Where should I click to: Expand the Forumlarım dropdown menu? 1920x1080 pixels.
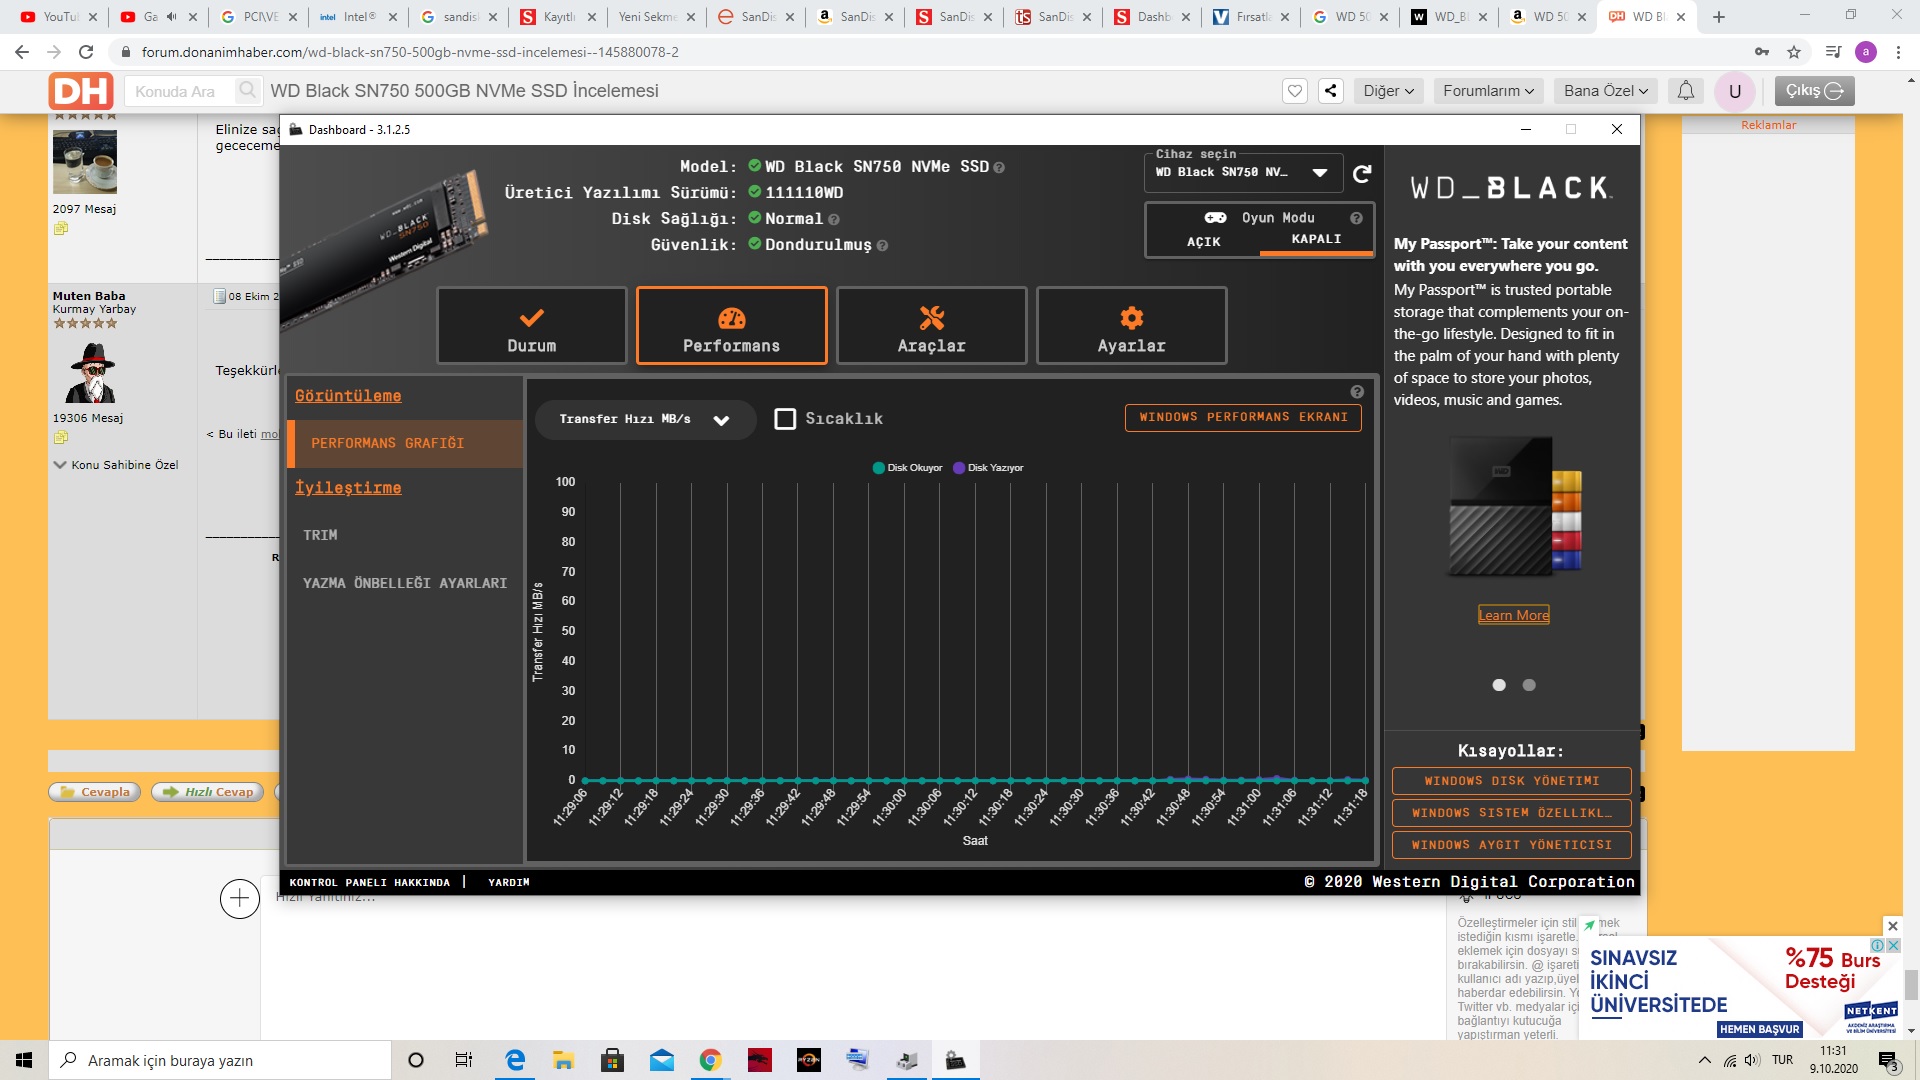pyautogui.click(x=1487, y=91)
